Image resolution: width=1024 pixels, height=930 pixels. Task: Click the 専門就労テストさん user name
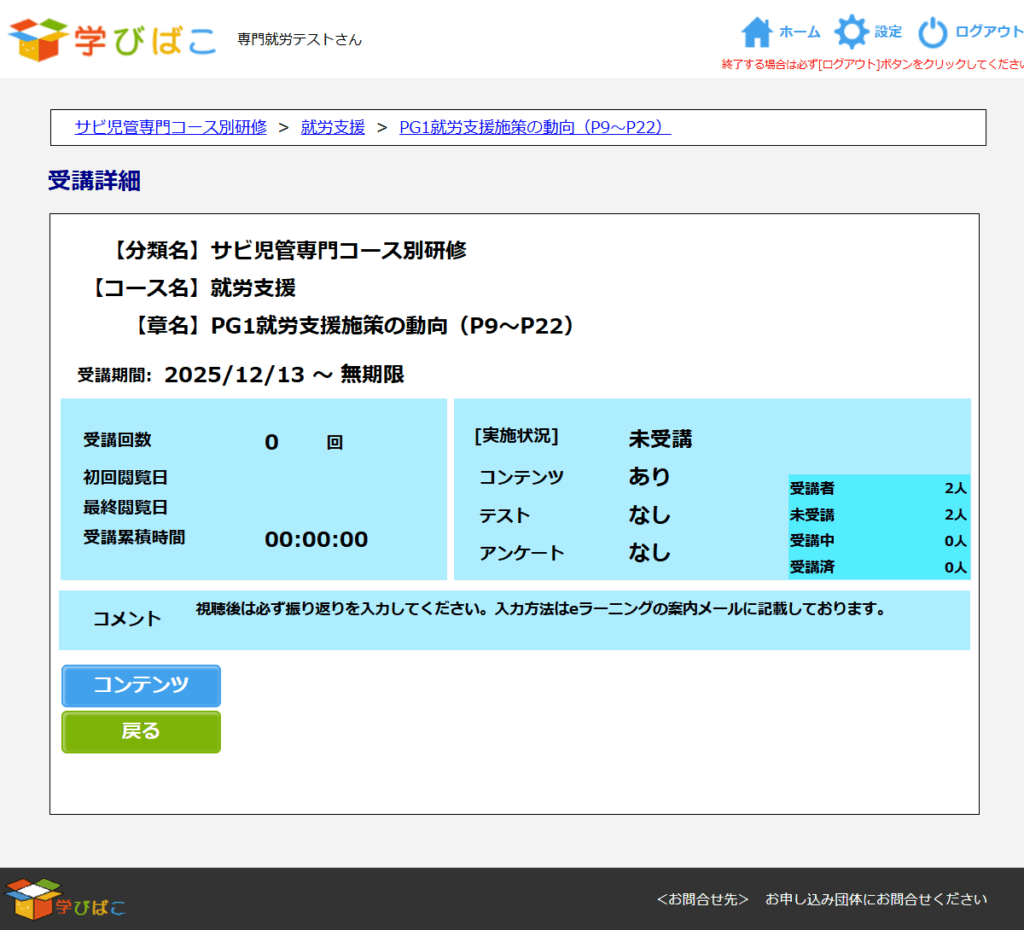(x=299, y=40)
